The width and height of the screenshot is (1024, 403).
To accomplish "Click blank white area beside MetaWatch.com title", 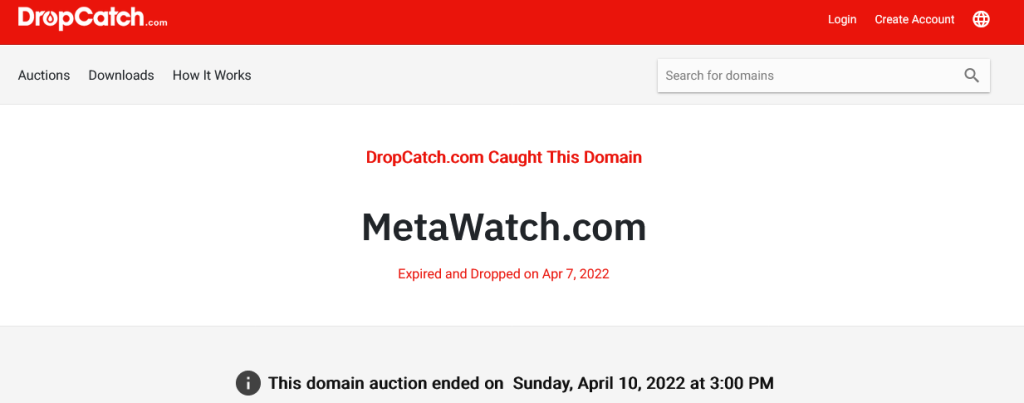I will [816, 227].
